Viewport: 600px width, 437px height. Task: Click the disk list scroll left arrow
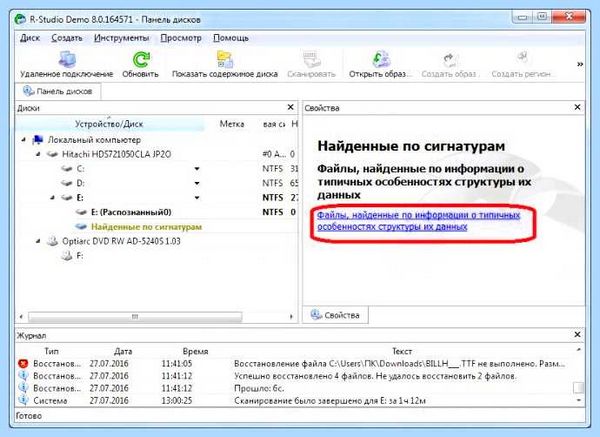click(x=21, y=316)
